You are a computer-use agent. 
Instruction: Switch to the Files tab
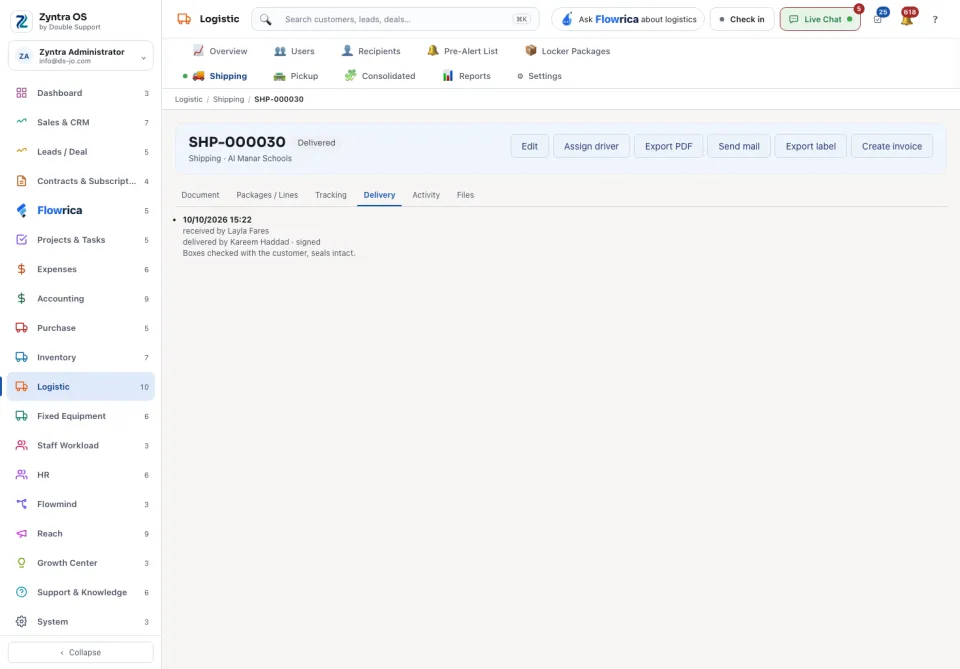465,195
